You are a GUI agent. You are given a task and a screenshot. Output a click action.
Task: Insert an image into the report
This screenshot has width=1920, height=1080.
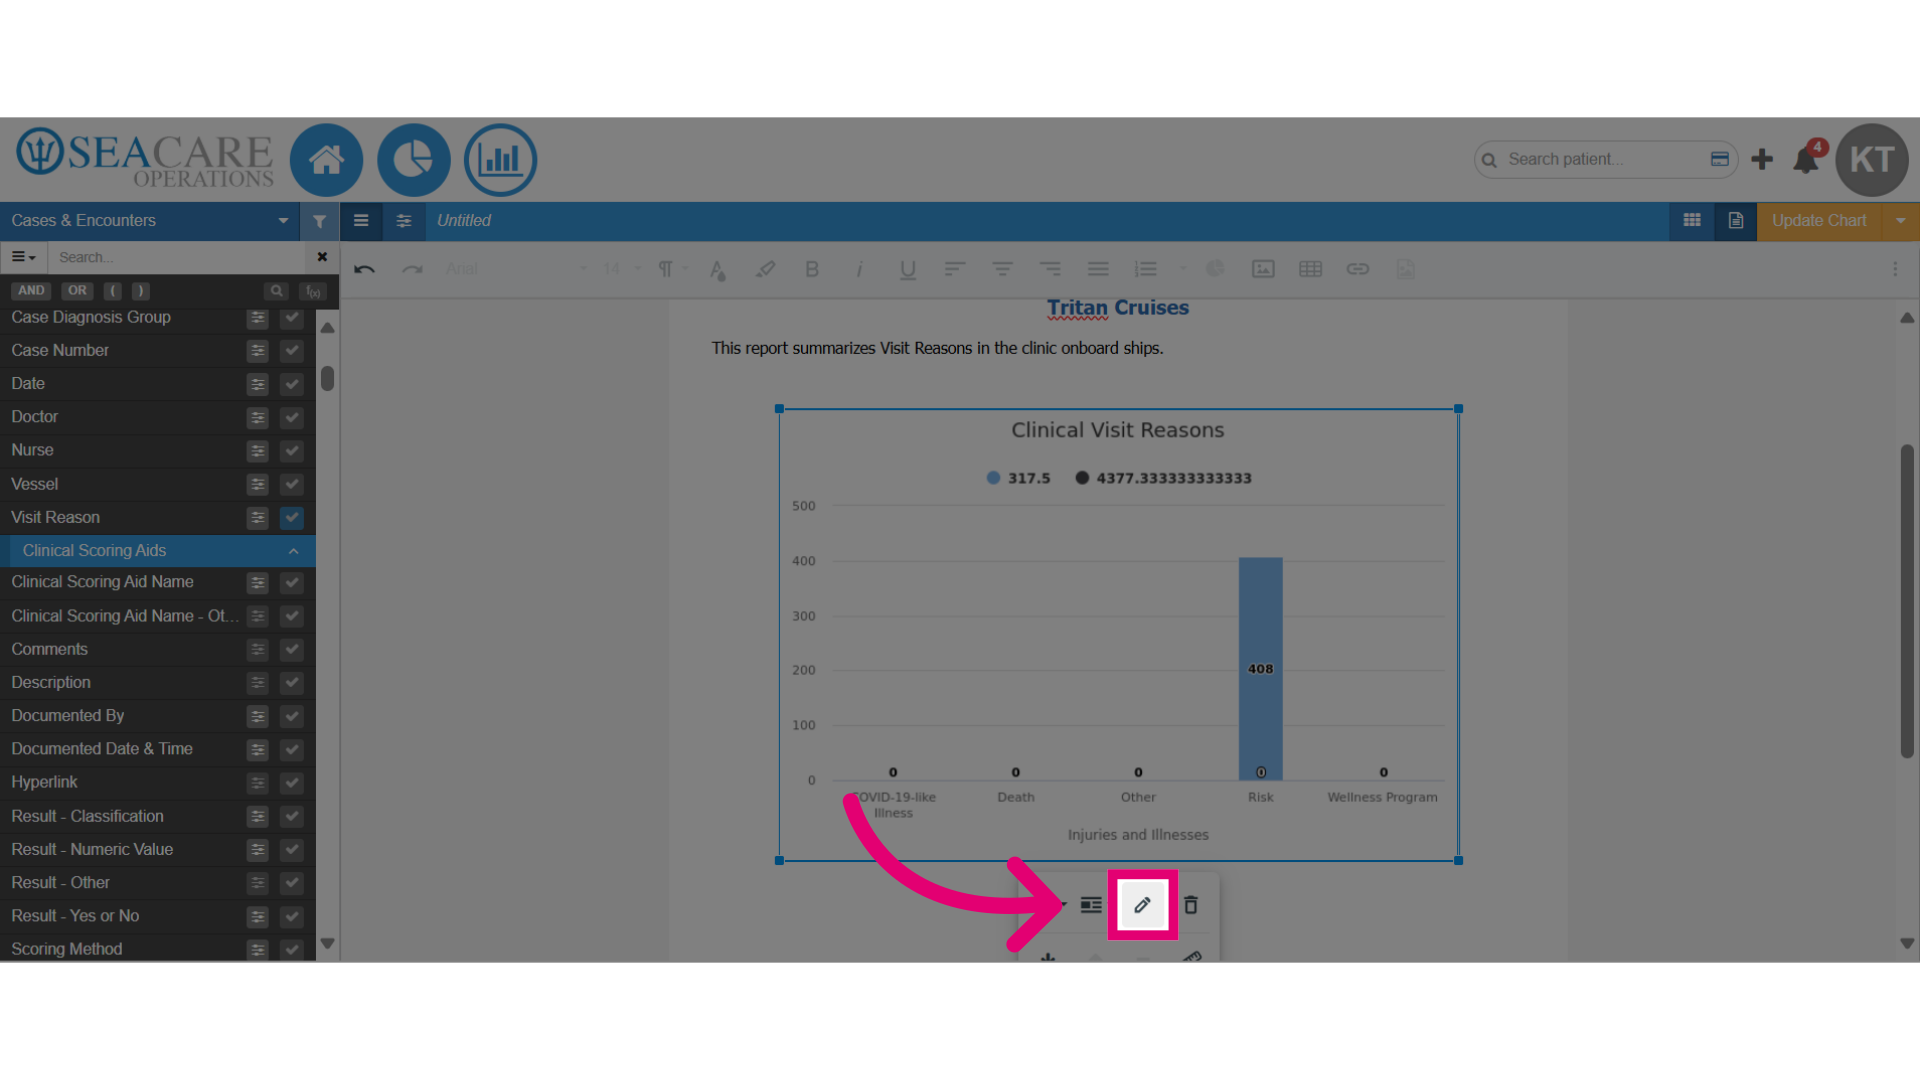[x=1263, y=269]
